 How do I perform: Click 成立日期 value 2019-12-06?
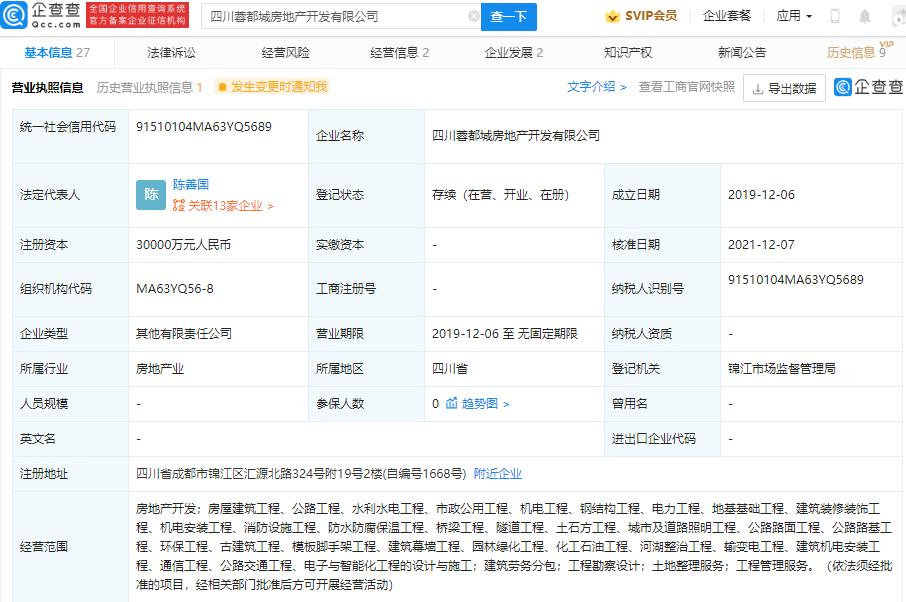pyautogui.click(x=761, y=195)
